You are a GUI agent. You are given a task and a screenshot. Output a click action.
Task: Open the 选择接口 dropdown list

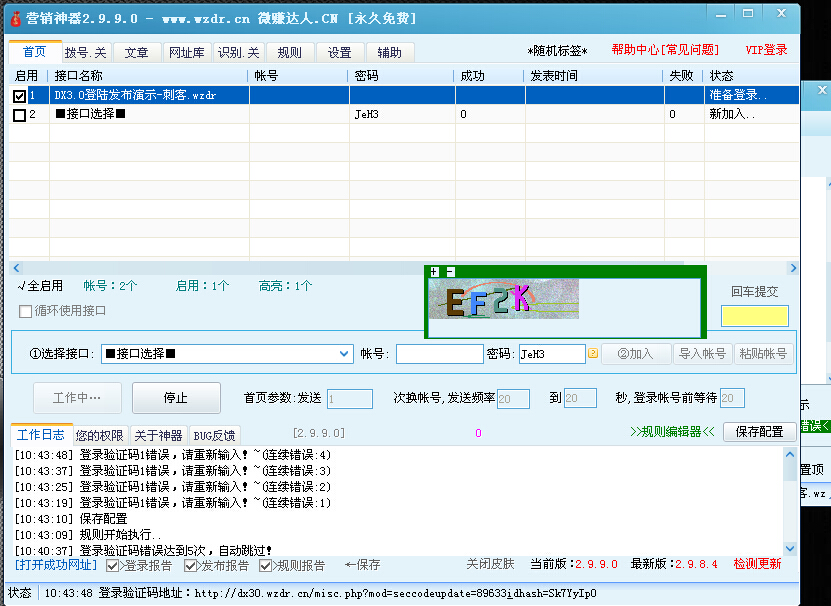point(345,353)
